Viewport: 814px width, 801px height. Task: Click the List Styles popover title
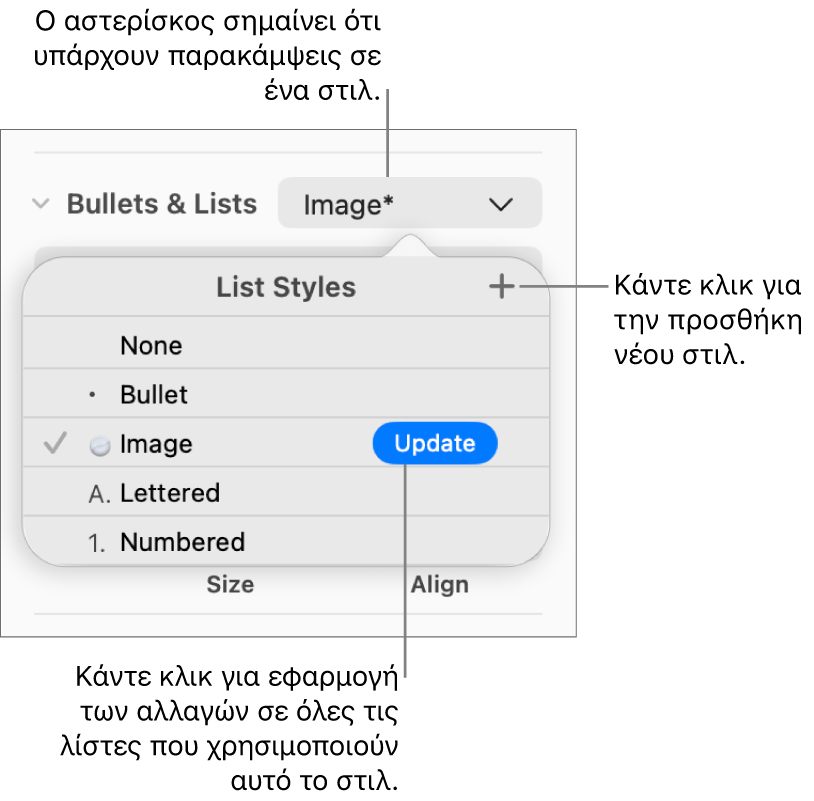(x=286, y=288)
